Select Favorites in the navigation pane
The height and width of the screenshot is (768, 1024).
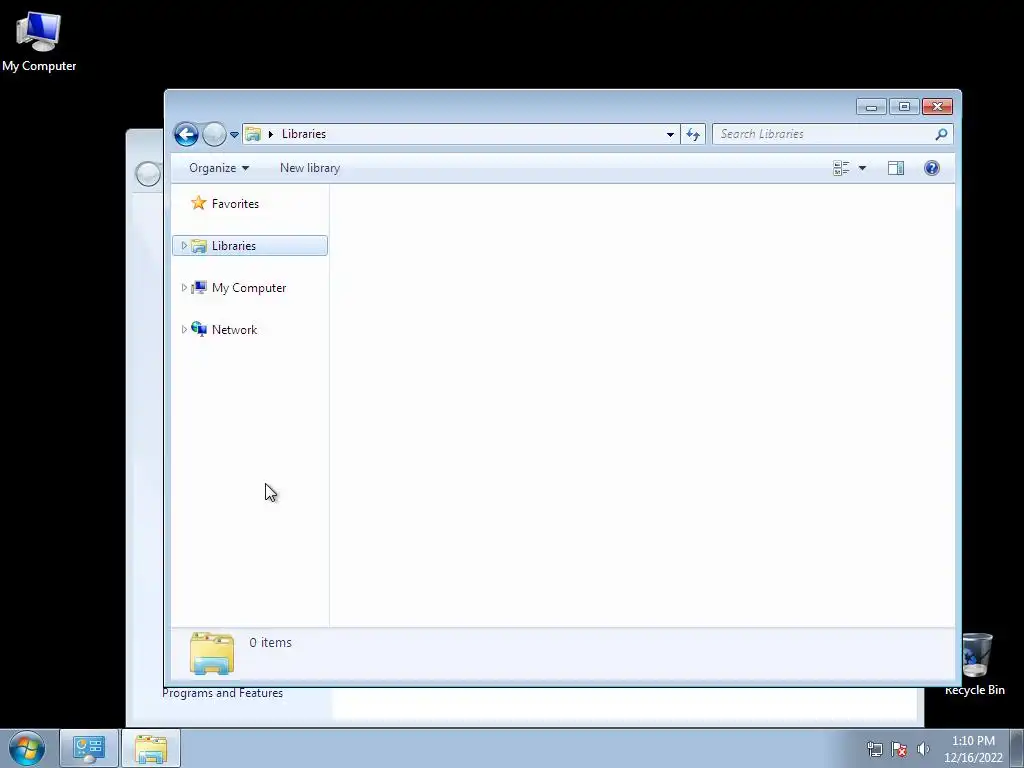[235, 204]
